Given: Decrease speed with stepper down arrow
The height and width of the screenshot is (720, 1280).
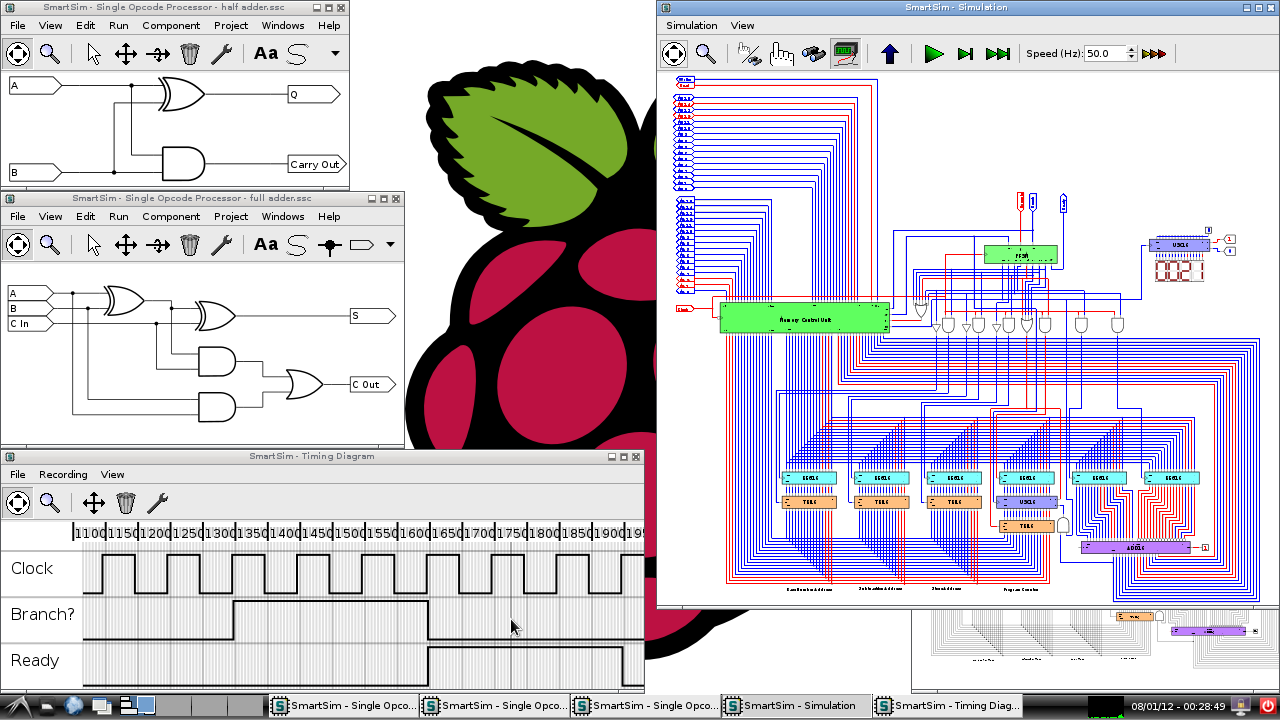Looking at the screenshot, I should point(1132,58).
